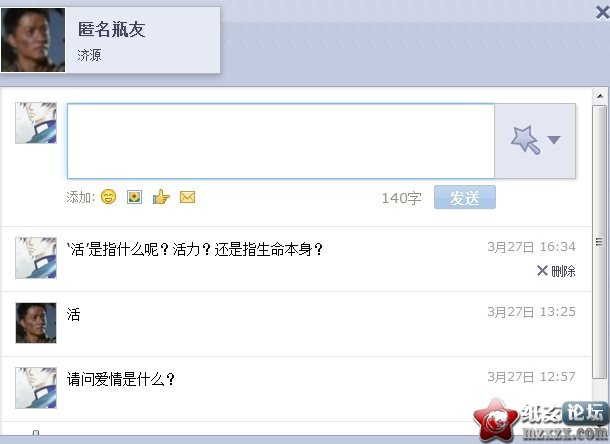This screenshot has height=444, width=610.
Task: Click avatar beside 请问爱情是什么 message
Action: [36, 388]
